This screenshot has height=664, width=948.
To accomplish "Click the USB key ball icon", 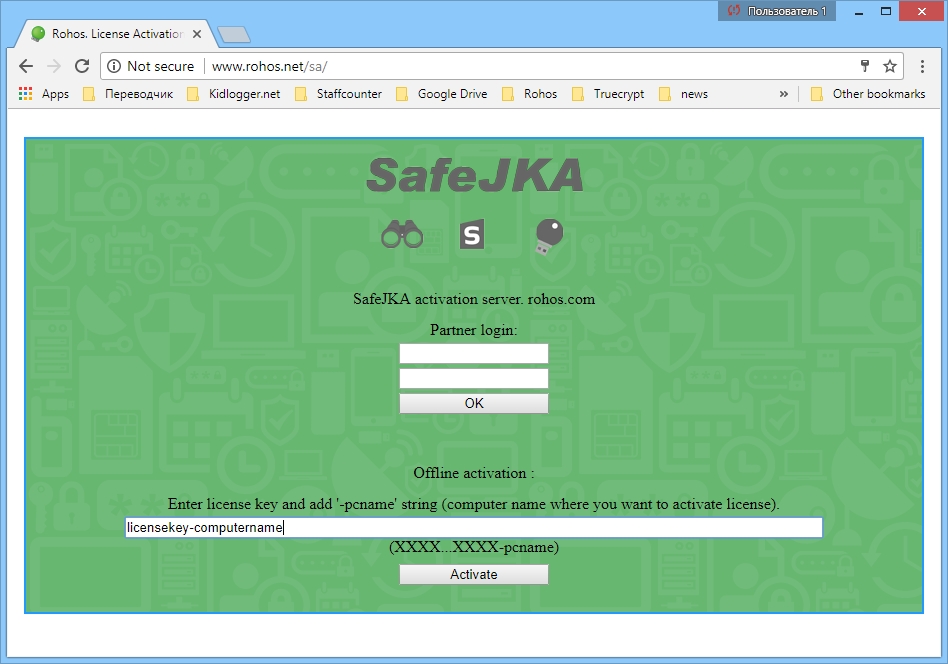I will 548,236.
